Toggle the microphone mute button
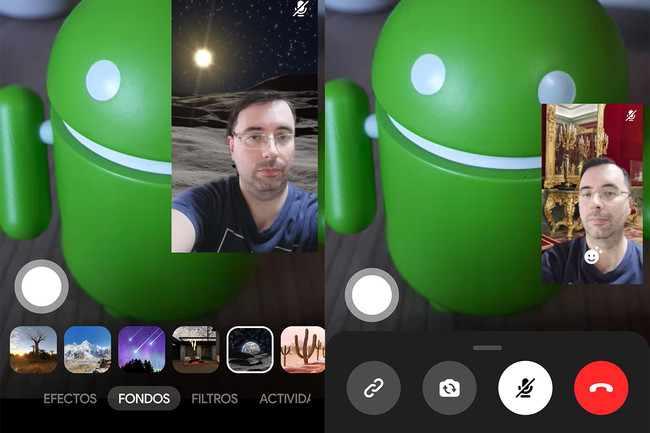 (525, 388)
